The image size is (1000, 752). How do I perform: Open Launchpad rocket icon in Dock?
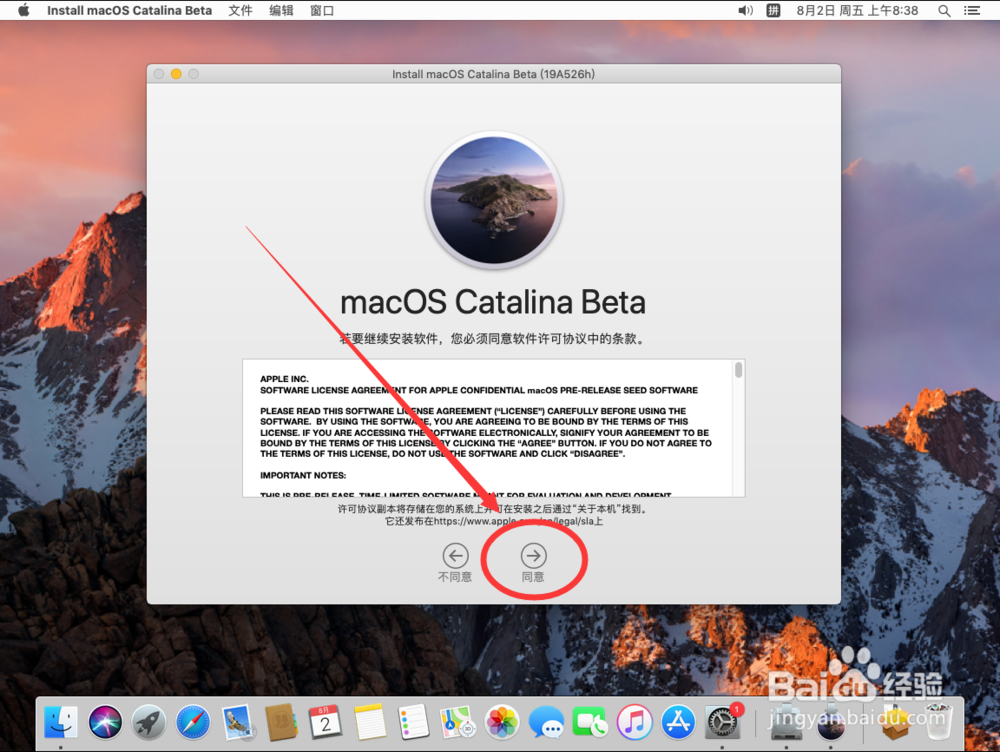(x=149, y=722)
